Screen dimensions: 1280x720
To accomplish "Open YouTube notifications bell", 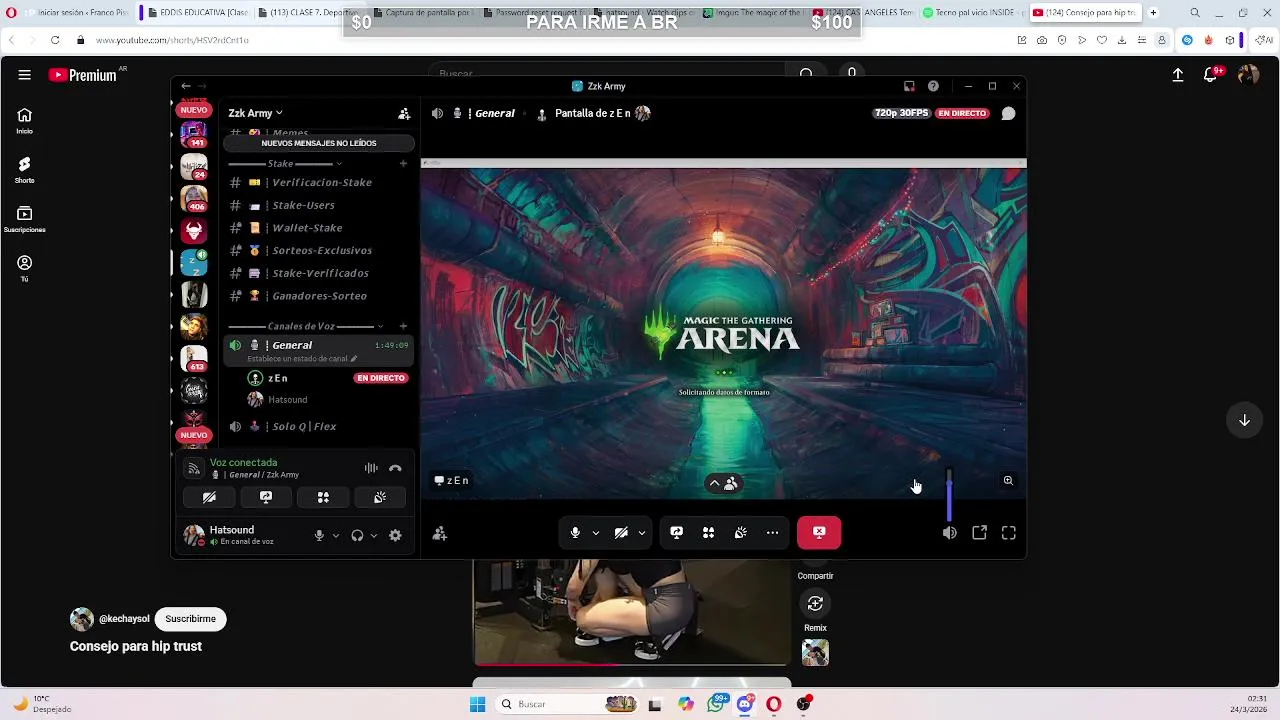I will tap(1211, 75).
